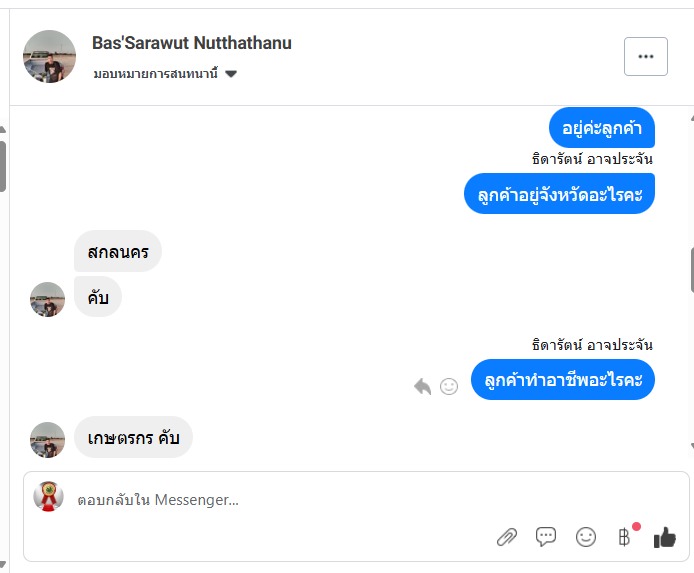Select the สกลนคร message bubble
This screenshot has height=573, width=694.
tap(118, 251)
